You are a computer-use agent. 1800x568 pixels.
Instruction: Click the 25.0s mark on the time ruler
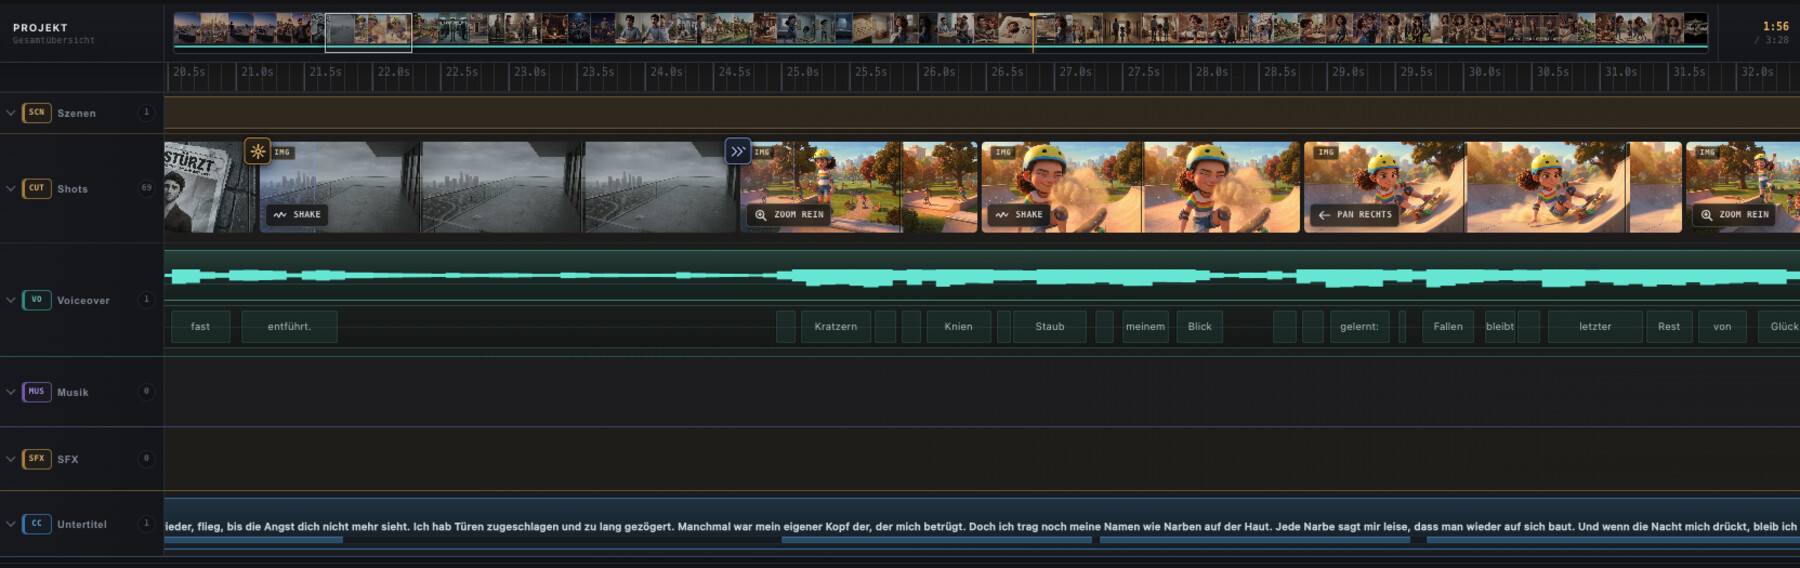click(803, 72)
